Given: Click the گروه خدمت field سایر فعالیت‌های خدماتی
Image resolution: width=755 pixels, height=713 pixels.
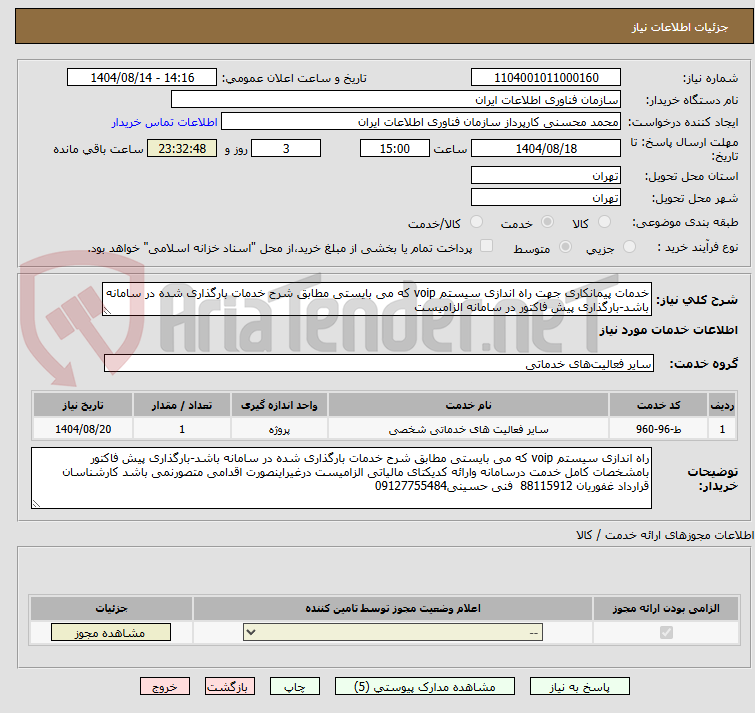Looking at the screenshot, I should [378, 363].
